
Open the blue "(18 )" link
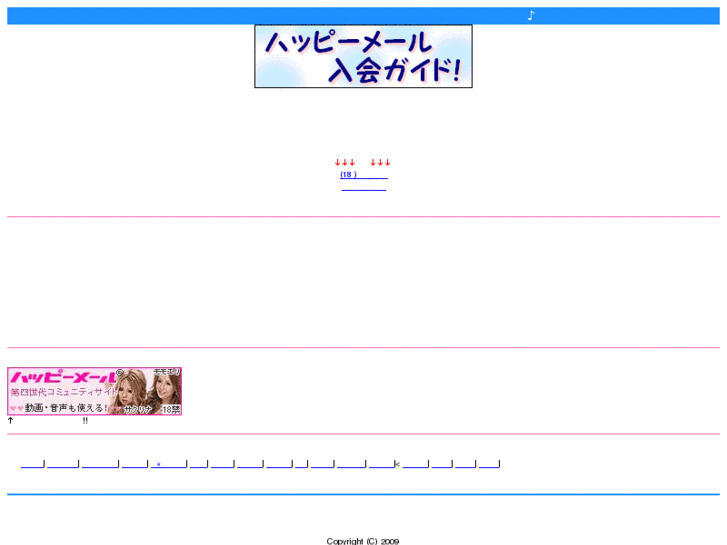[364, 174]
